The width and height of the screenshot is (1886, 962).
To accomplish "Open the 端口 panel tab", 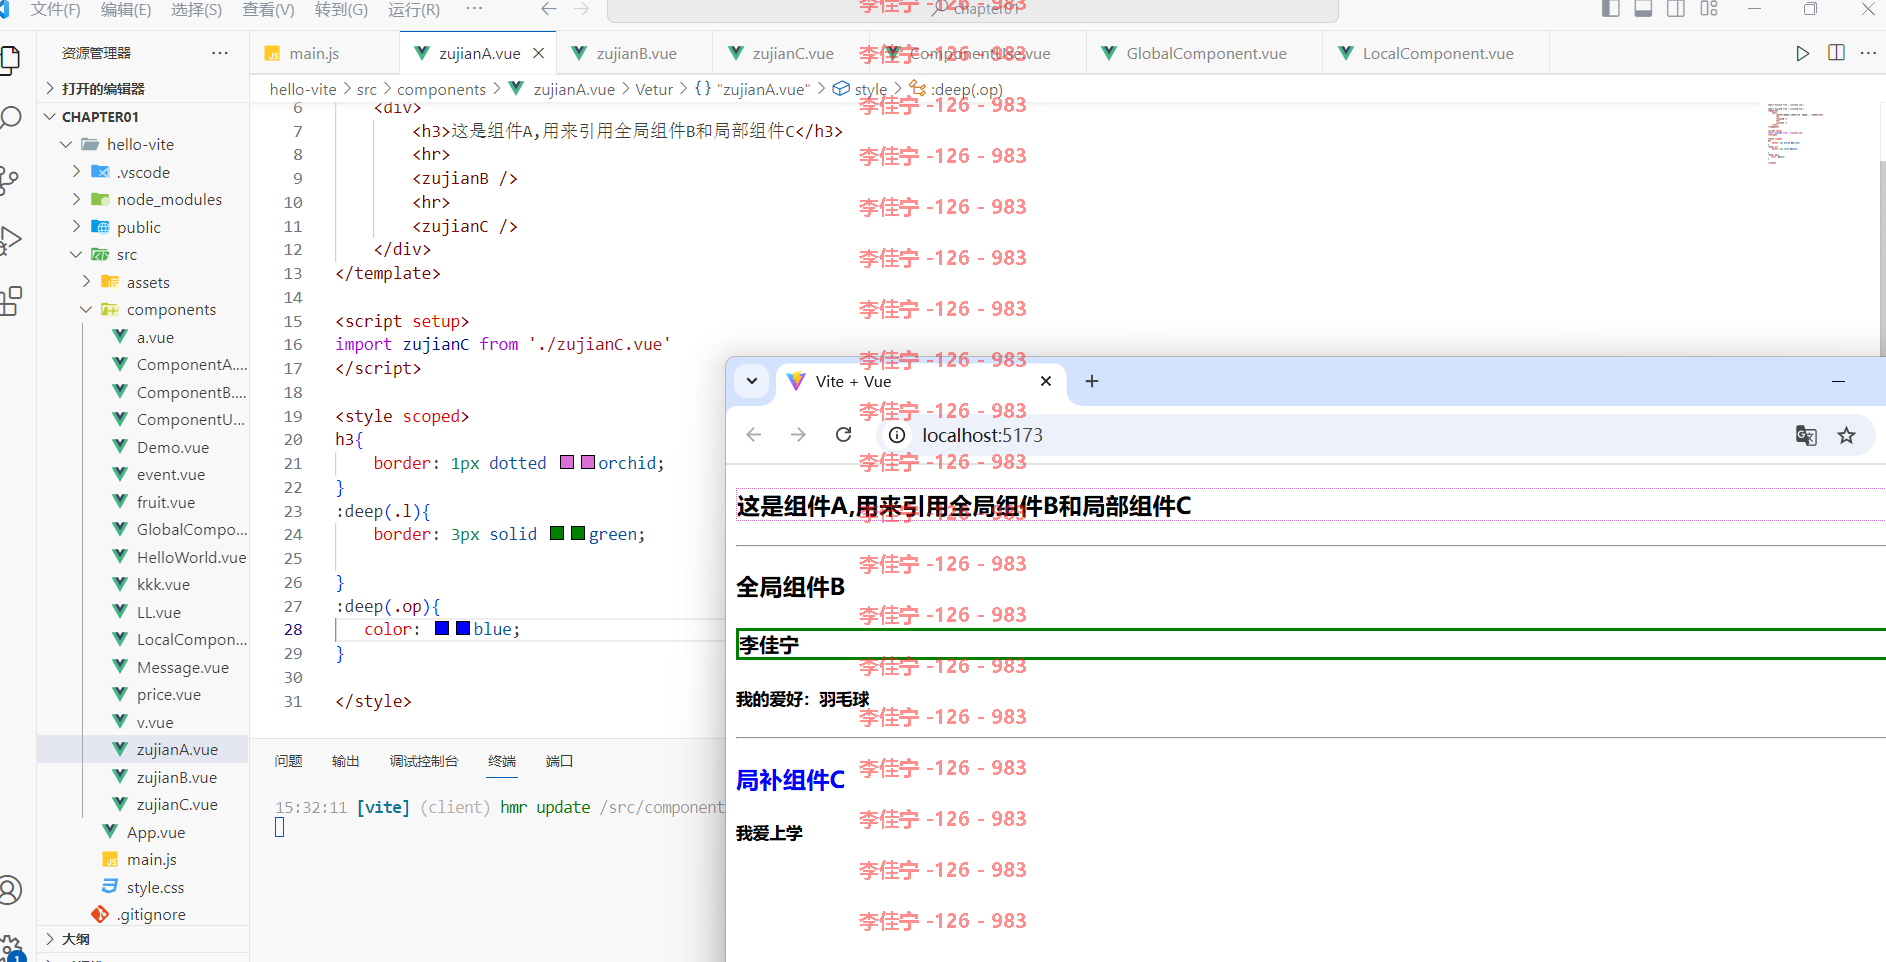I will [559, 761].
